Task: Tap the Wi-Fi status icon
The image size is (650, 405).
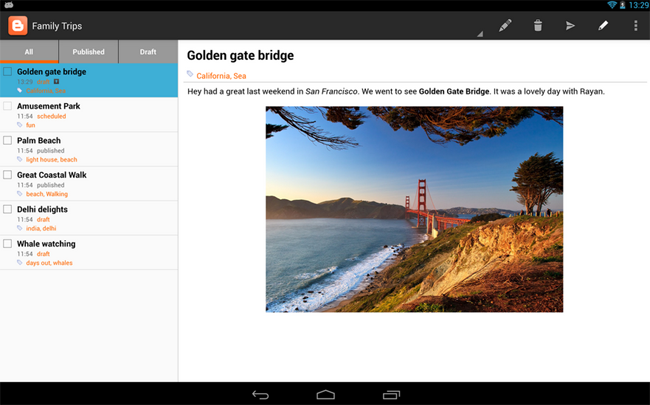Action: pos(612,5)
